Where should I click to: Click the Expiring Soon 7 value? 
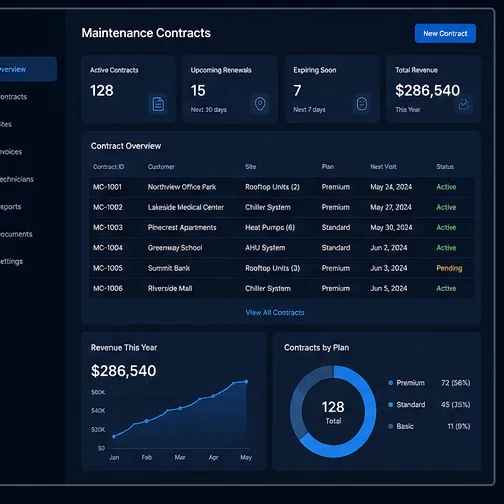point(297,91)
